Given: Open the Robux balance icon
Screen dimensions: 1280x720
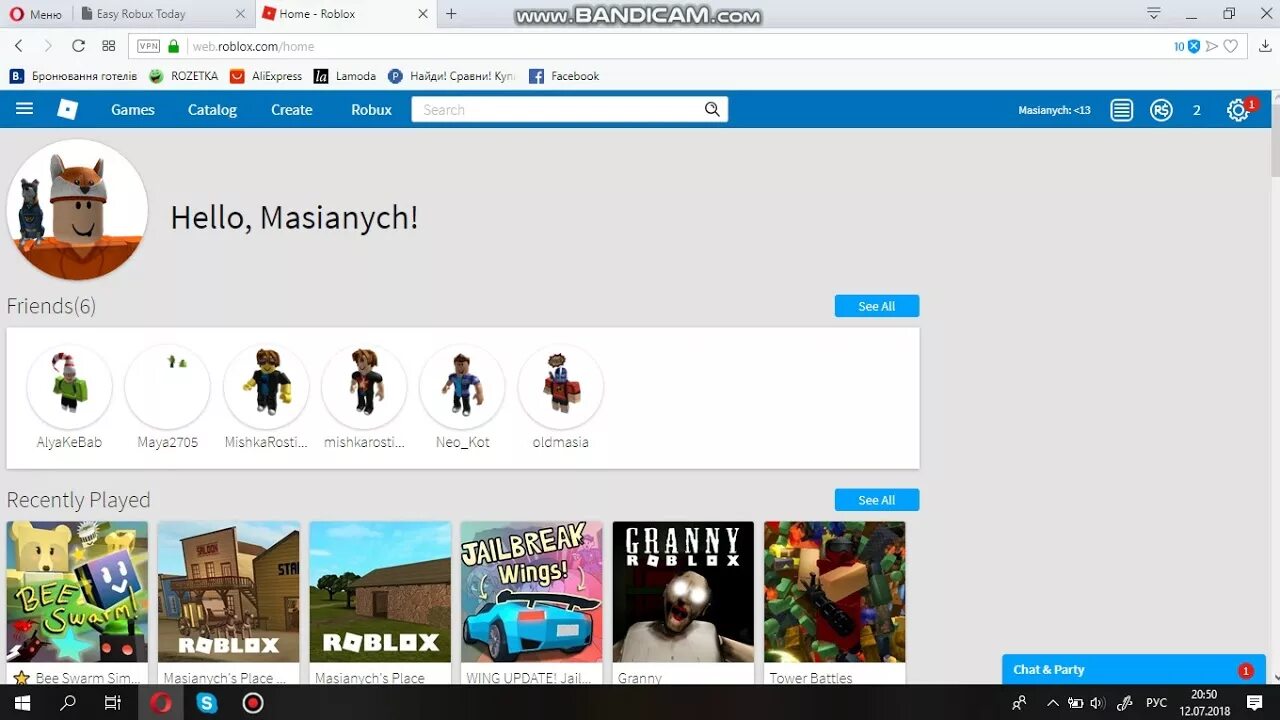Looking at the screenshot, I should 1161,110.
